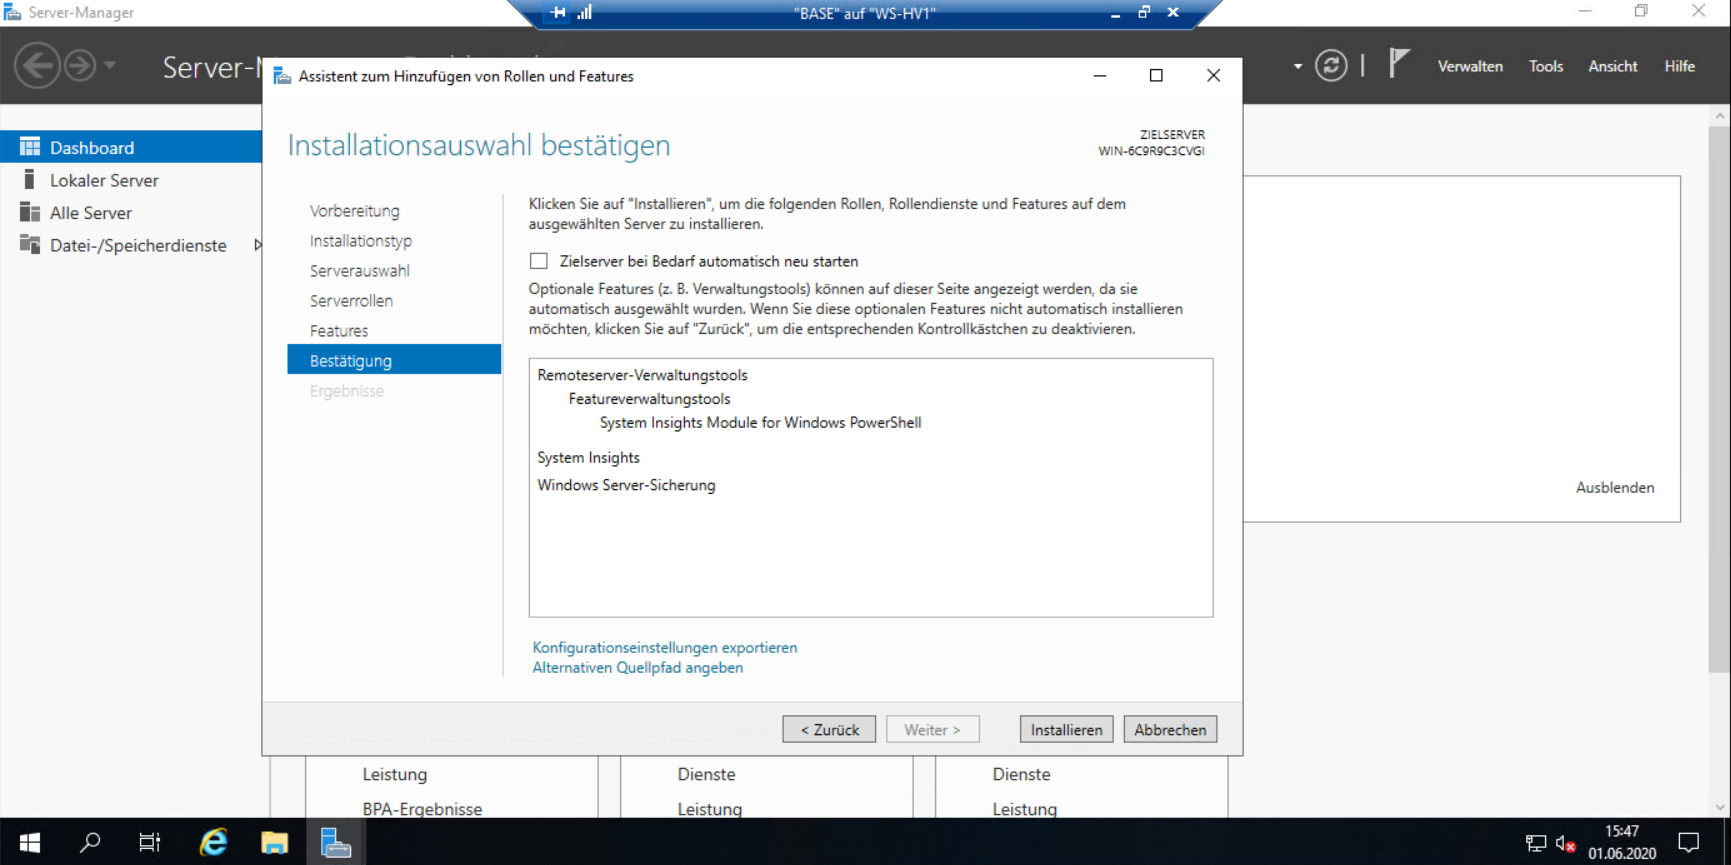Launch Internet Explorer from the taskbar
1731x865 pixels.
pyautogui.click(x=213, y=842)
